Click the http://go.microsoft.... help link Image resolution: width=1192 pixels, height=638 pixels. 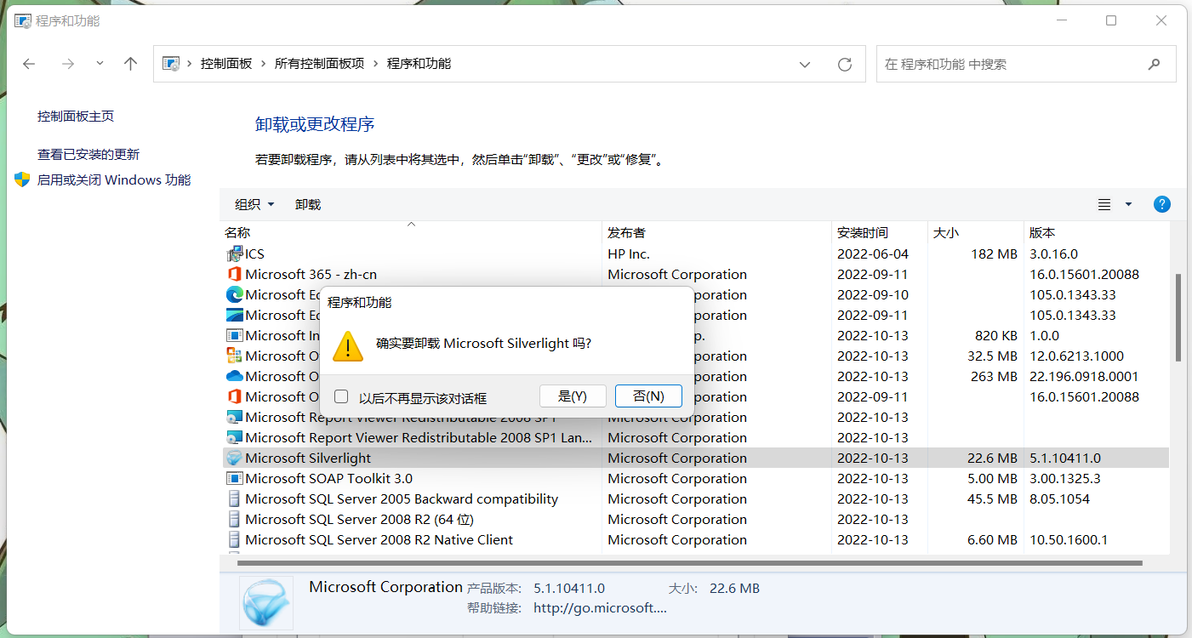[x=600, y=608]
